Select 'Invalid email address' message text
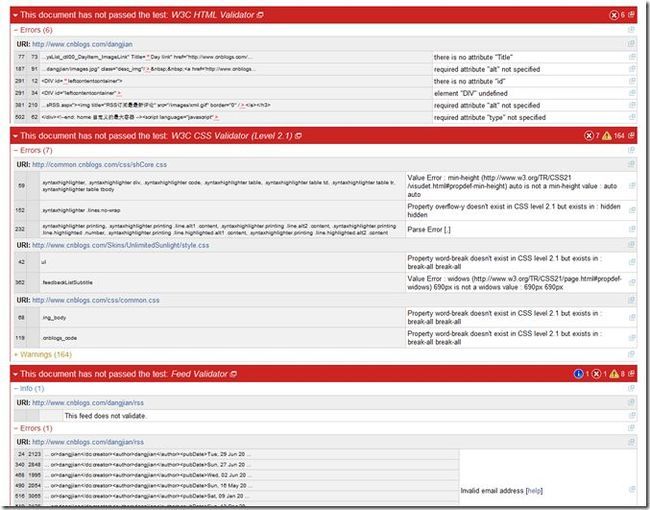Screen dimensions: 650x510 pos(492,491)
